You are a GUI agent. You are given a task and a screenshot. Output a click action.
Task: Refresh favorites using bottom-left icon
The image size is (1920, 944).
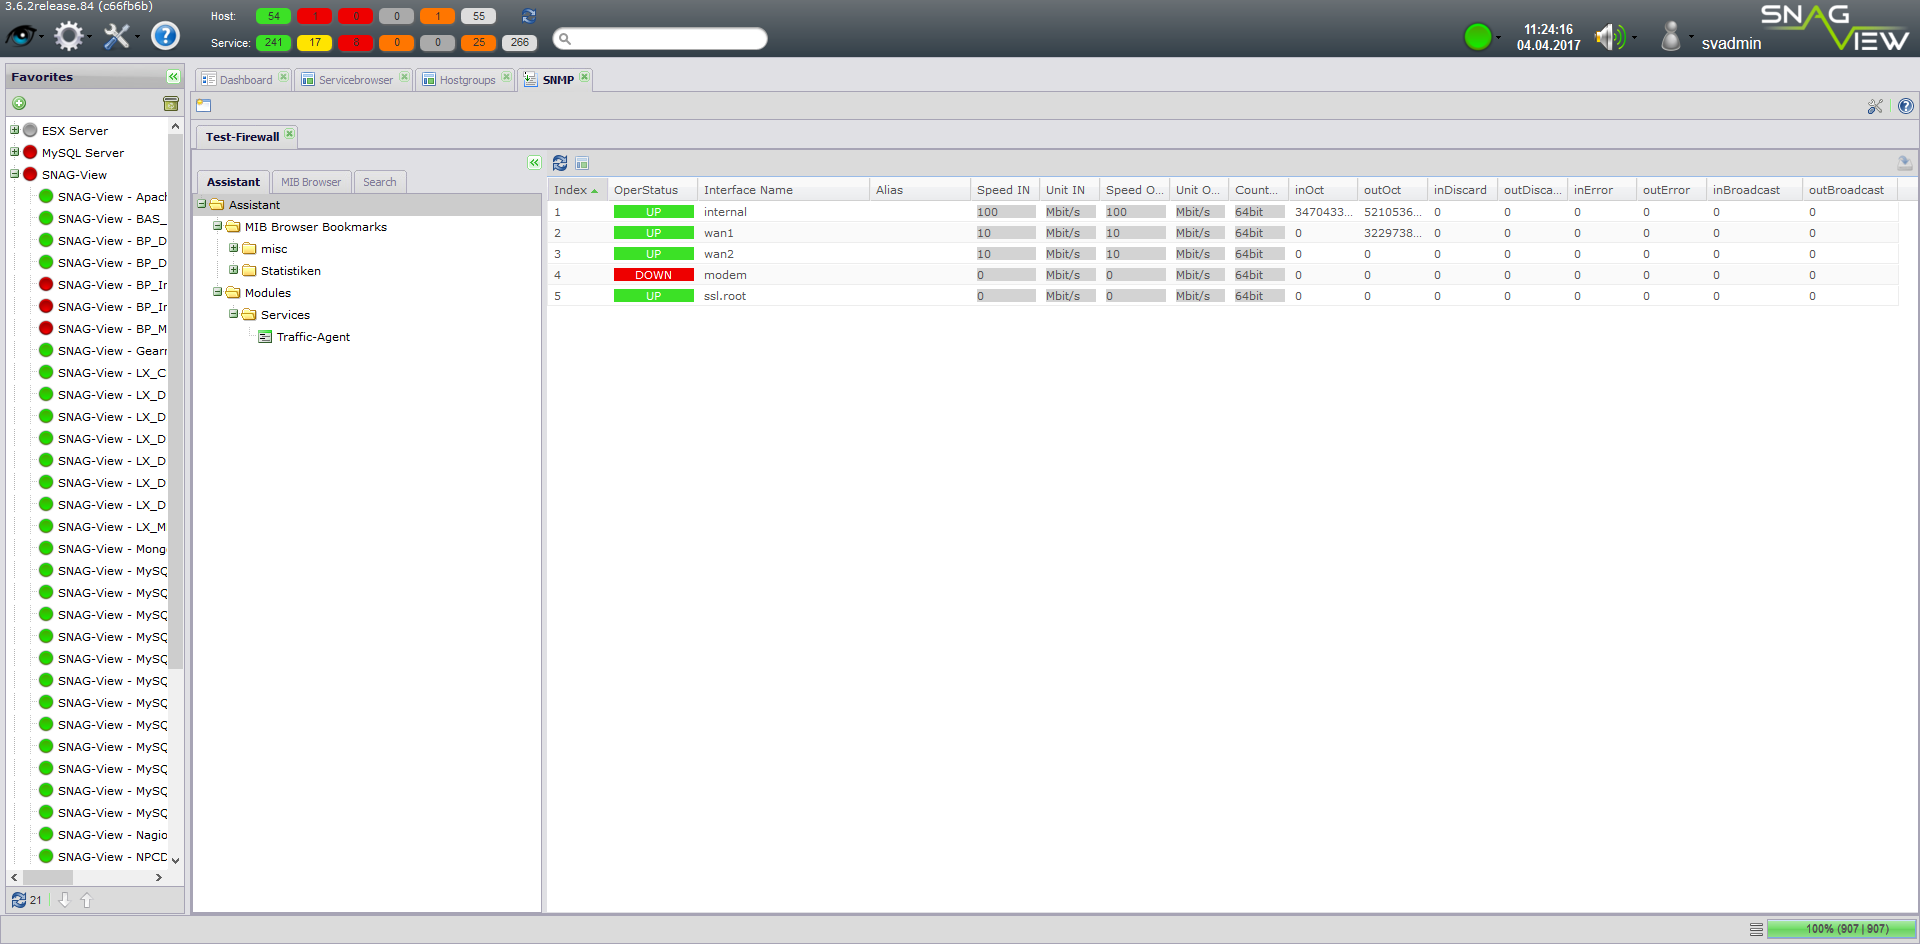(19, 900)
